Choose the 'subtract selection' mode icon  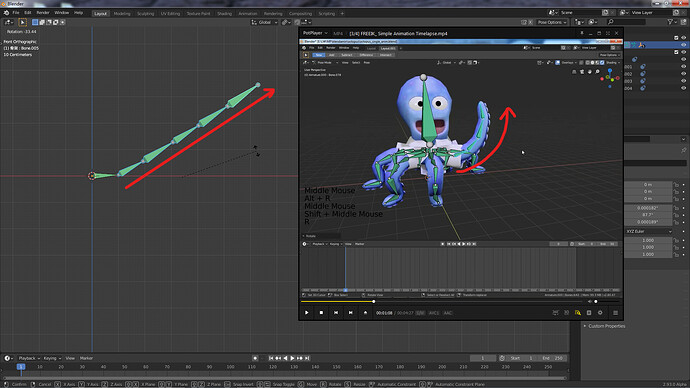[49, 22]
